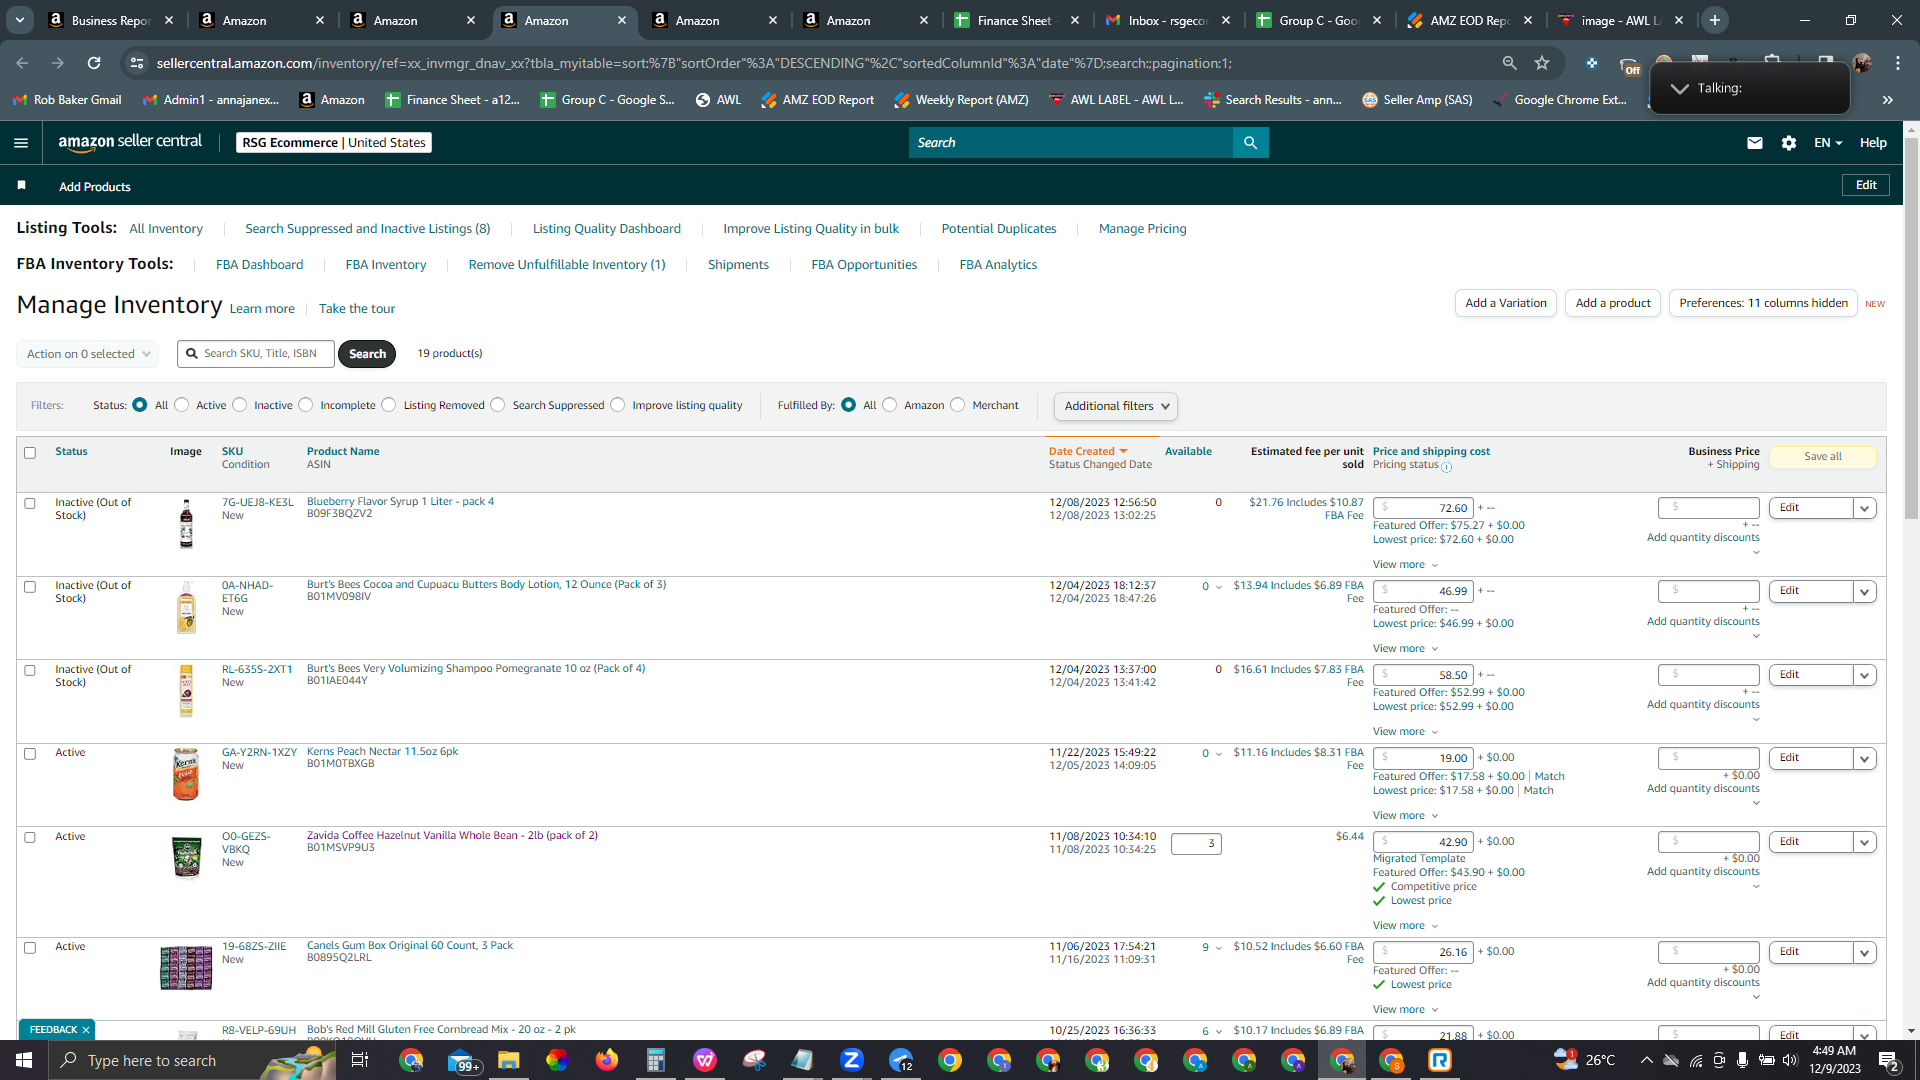Open the Seller Central hamburger menu
The image size is (1920, 1080).
(21, 143)
